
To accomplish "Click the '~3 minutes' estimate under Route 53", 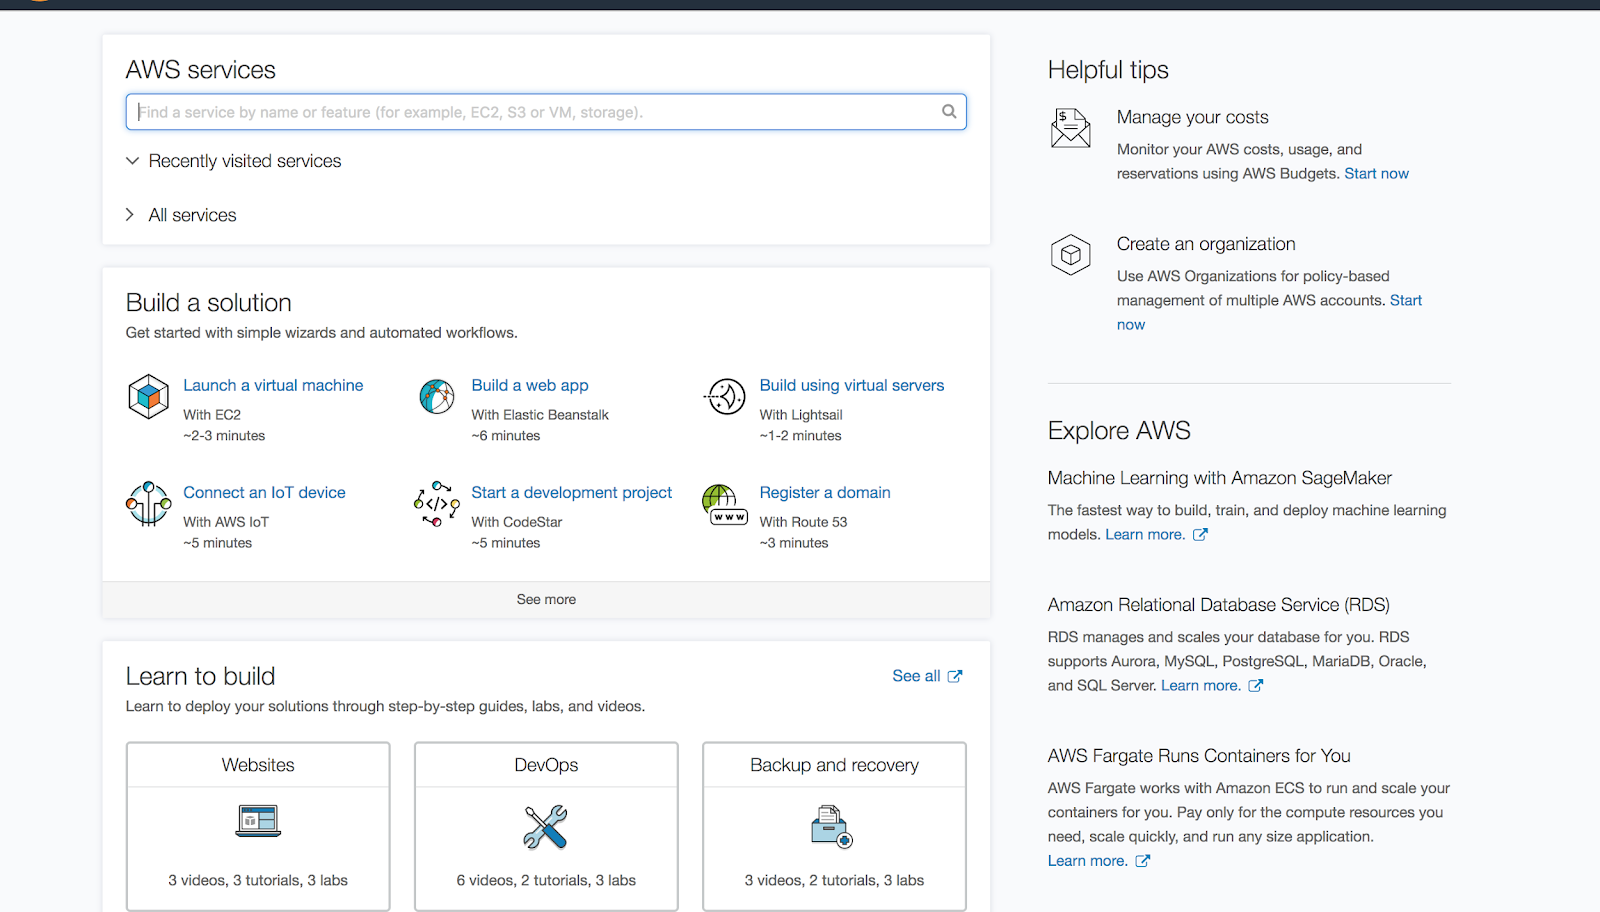I will 794,542.
